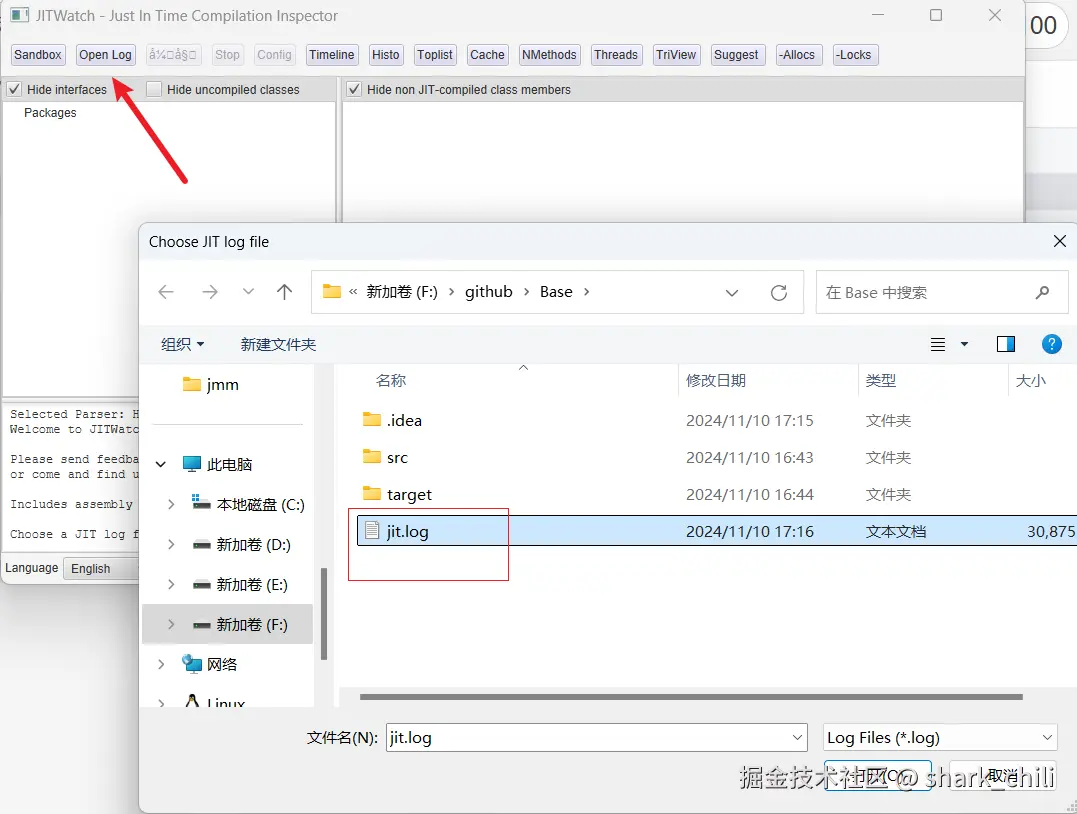Select Packages in the class tree
The width and height of the screenshot is (1077, 814).
point(50,113)
